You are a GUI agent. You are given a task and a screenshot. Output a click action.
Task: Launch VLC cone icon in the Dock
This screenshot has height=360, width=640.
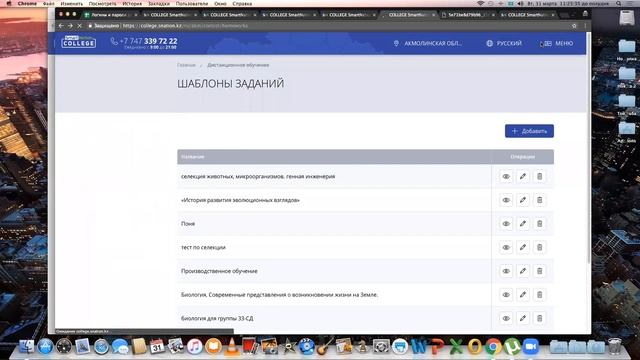[x=232, y=347]
